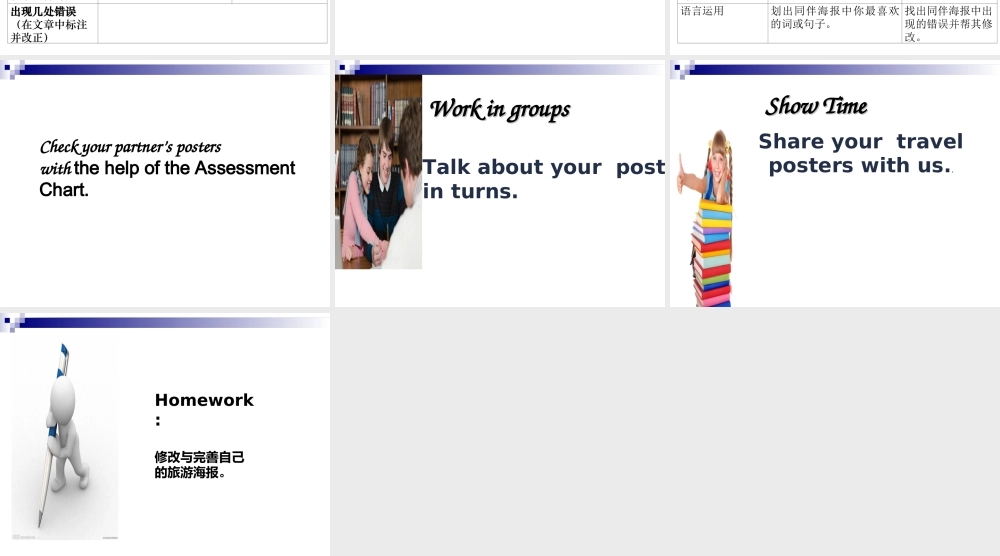The width and height of the screenshot is (1000, 556).
Task: Select the 出现几处错误 table cell
Action: [52, 23]
